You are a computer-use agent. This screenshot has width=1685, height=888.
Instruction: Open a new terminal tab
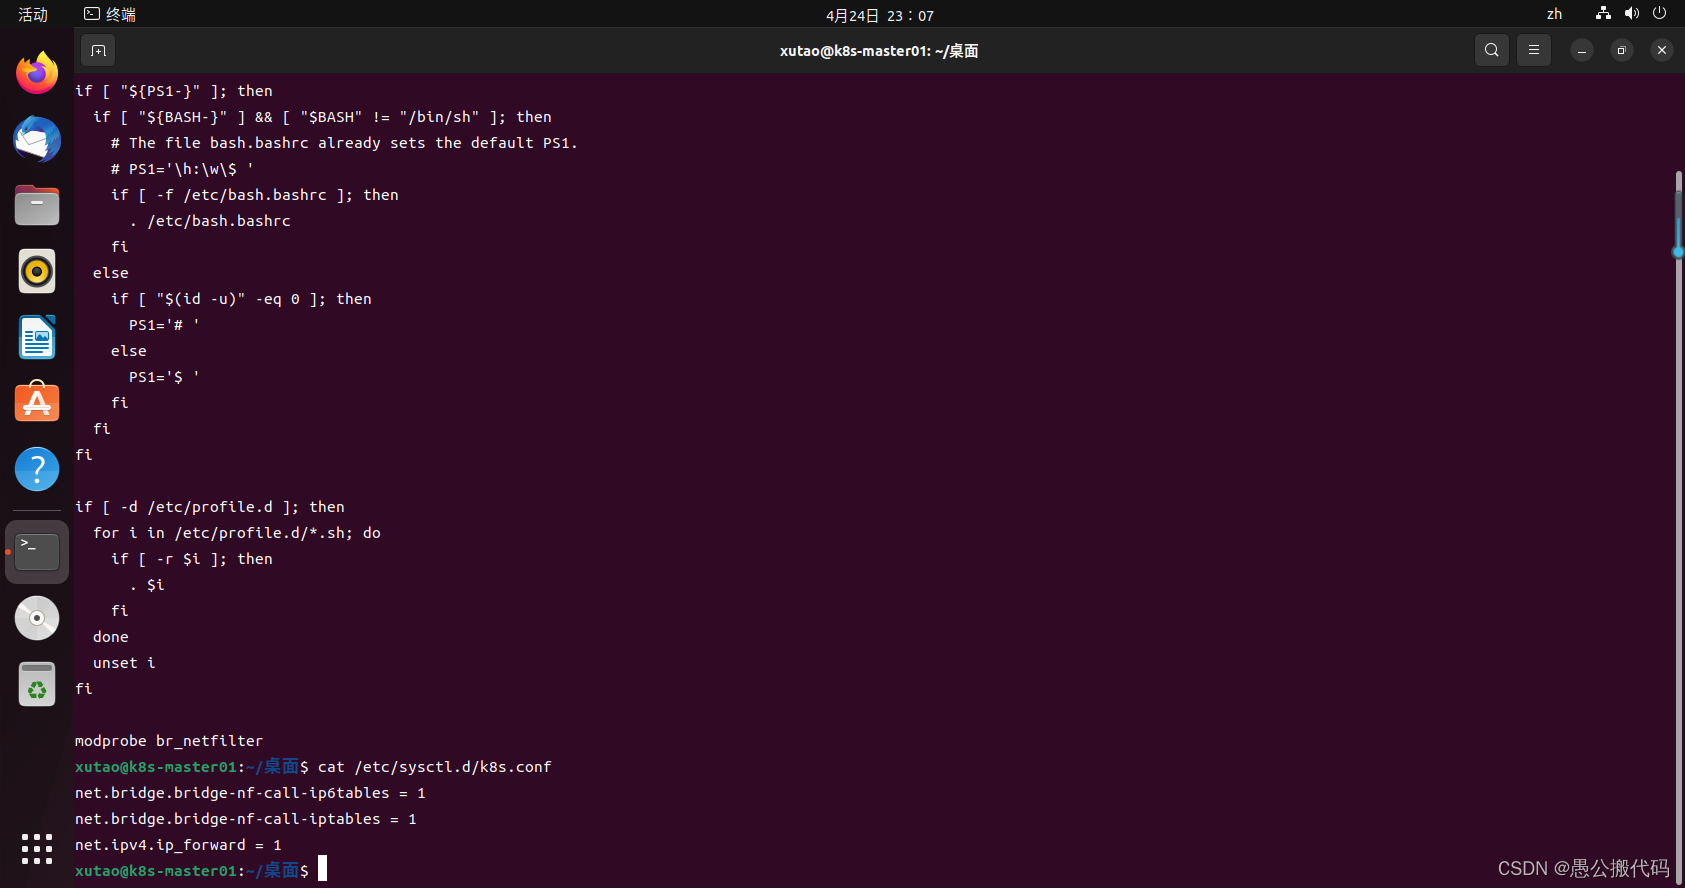click(98, 50)
